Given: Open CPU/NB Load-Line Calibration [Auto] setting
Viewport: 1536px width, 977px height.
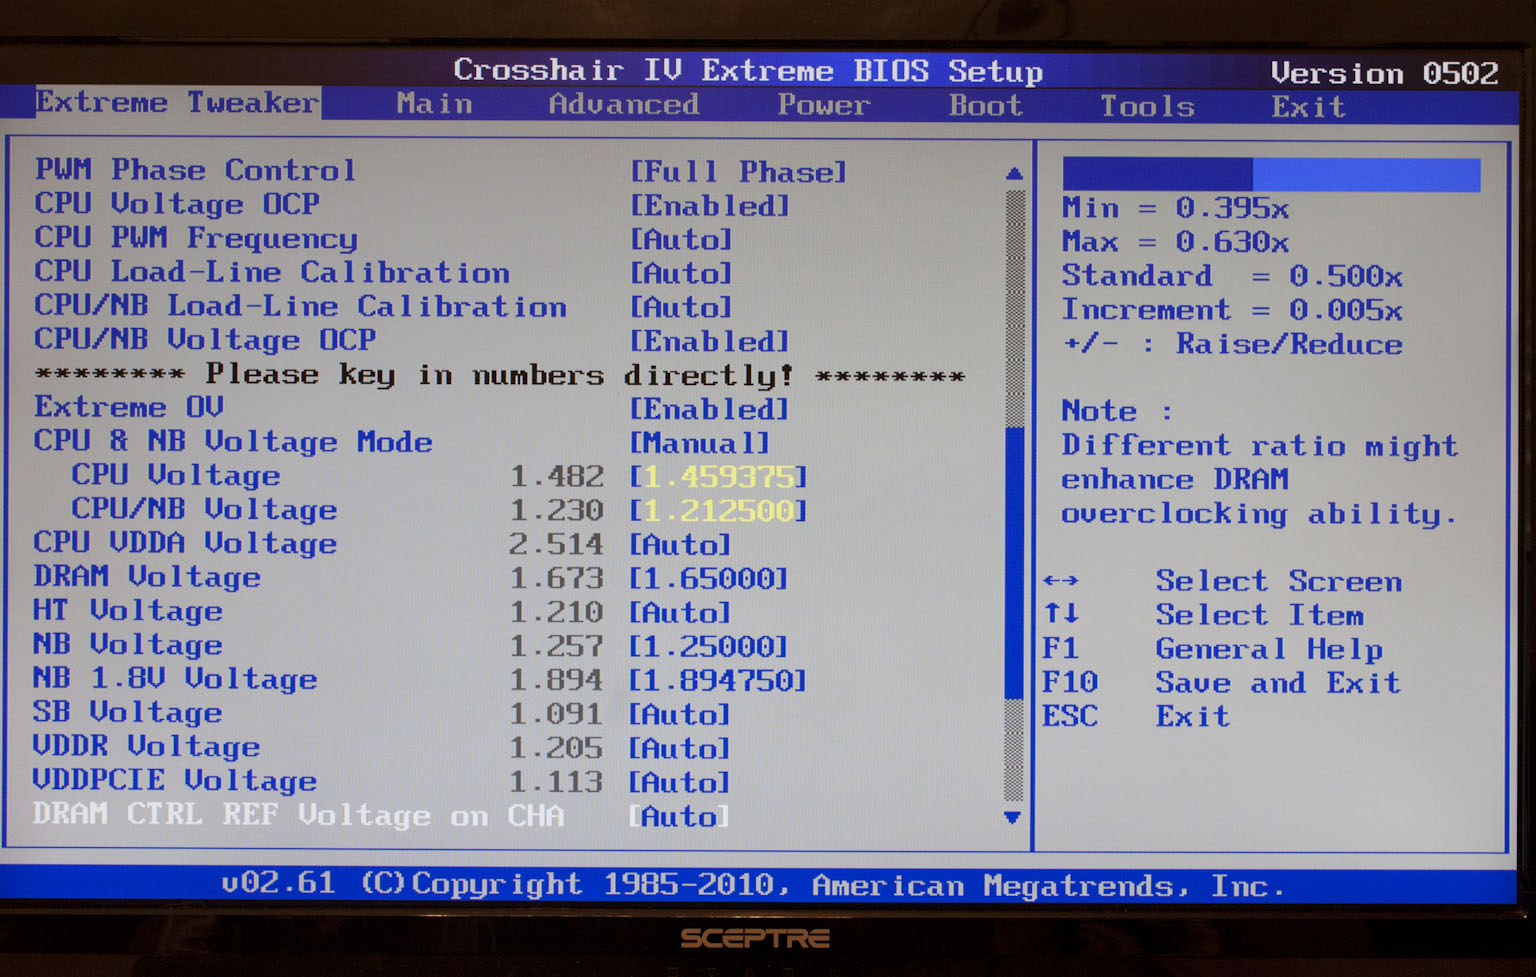Looking at the screenshot, I should [681, 308].
